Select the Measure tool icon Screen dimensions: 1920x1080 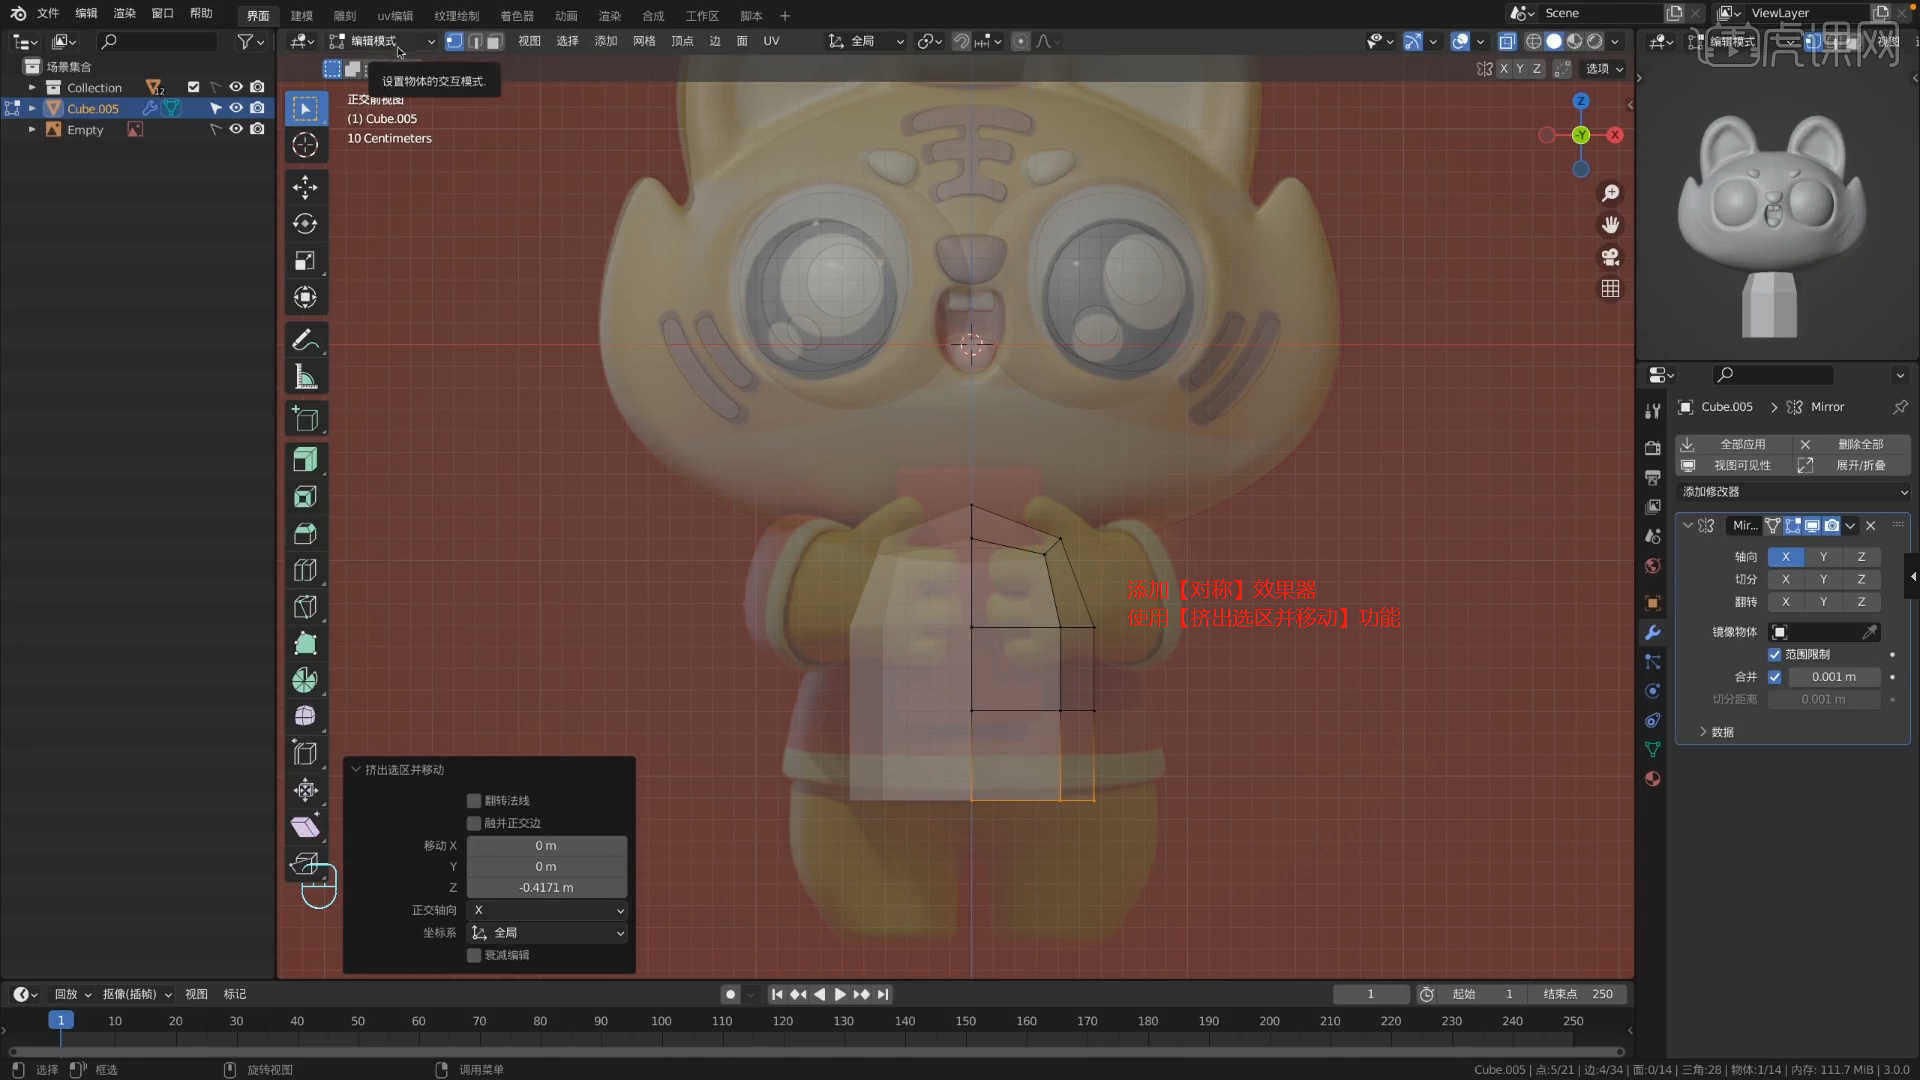point(305,377)
